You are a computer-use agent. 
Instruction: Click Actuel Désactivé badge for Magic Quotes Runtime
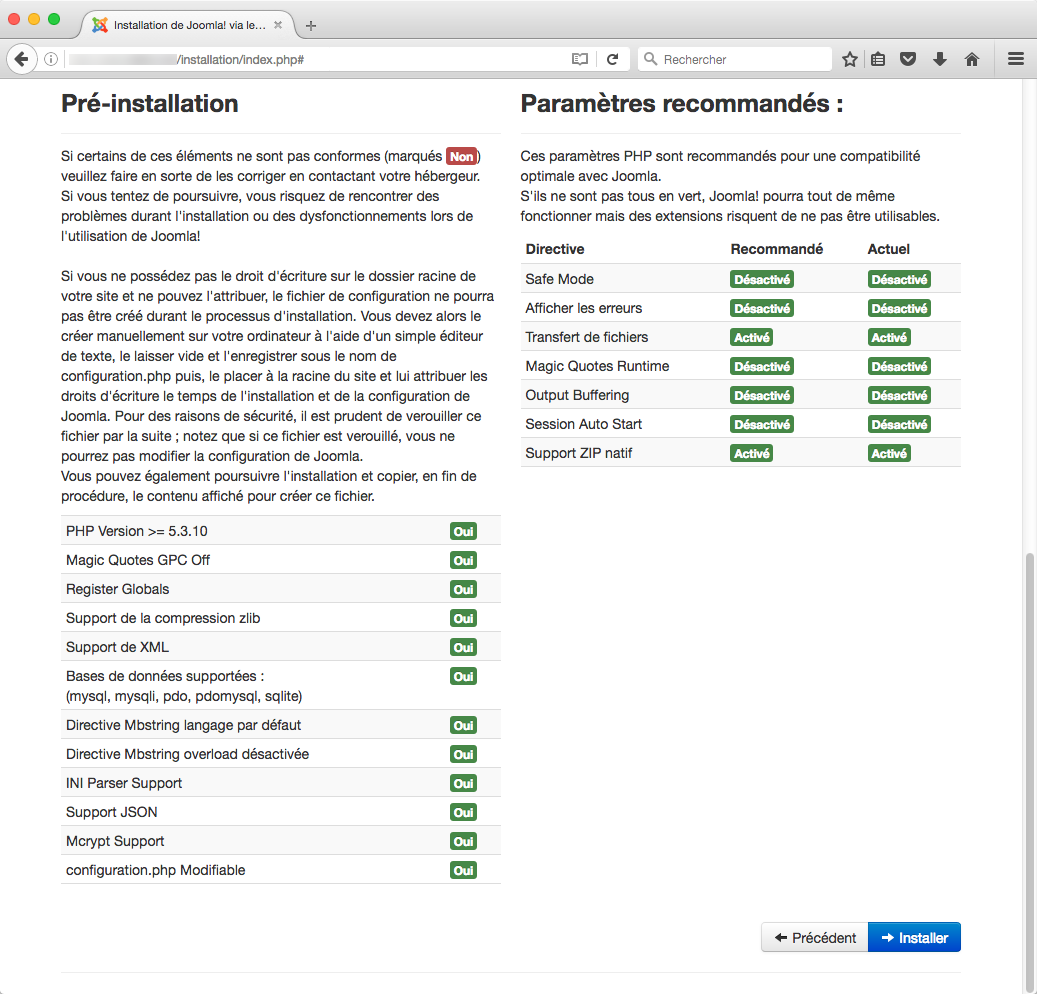pos(899,367)
